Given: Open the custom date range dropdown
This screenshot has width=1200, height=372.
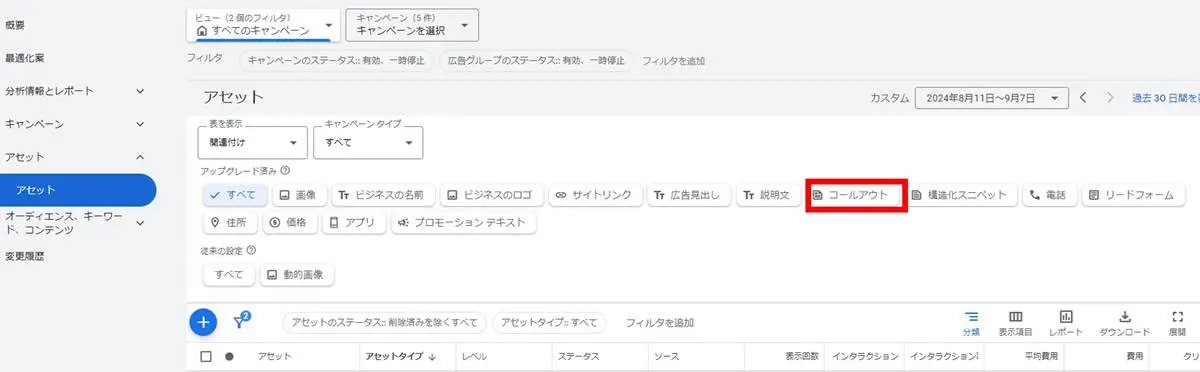Looking at the screenshot, I should [x=992, y=98].
